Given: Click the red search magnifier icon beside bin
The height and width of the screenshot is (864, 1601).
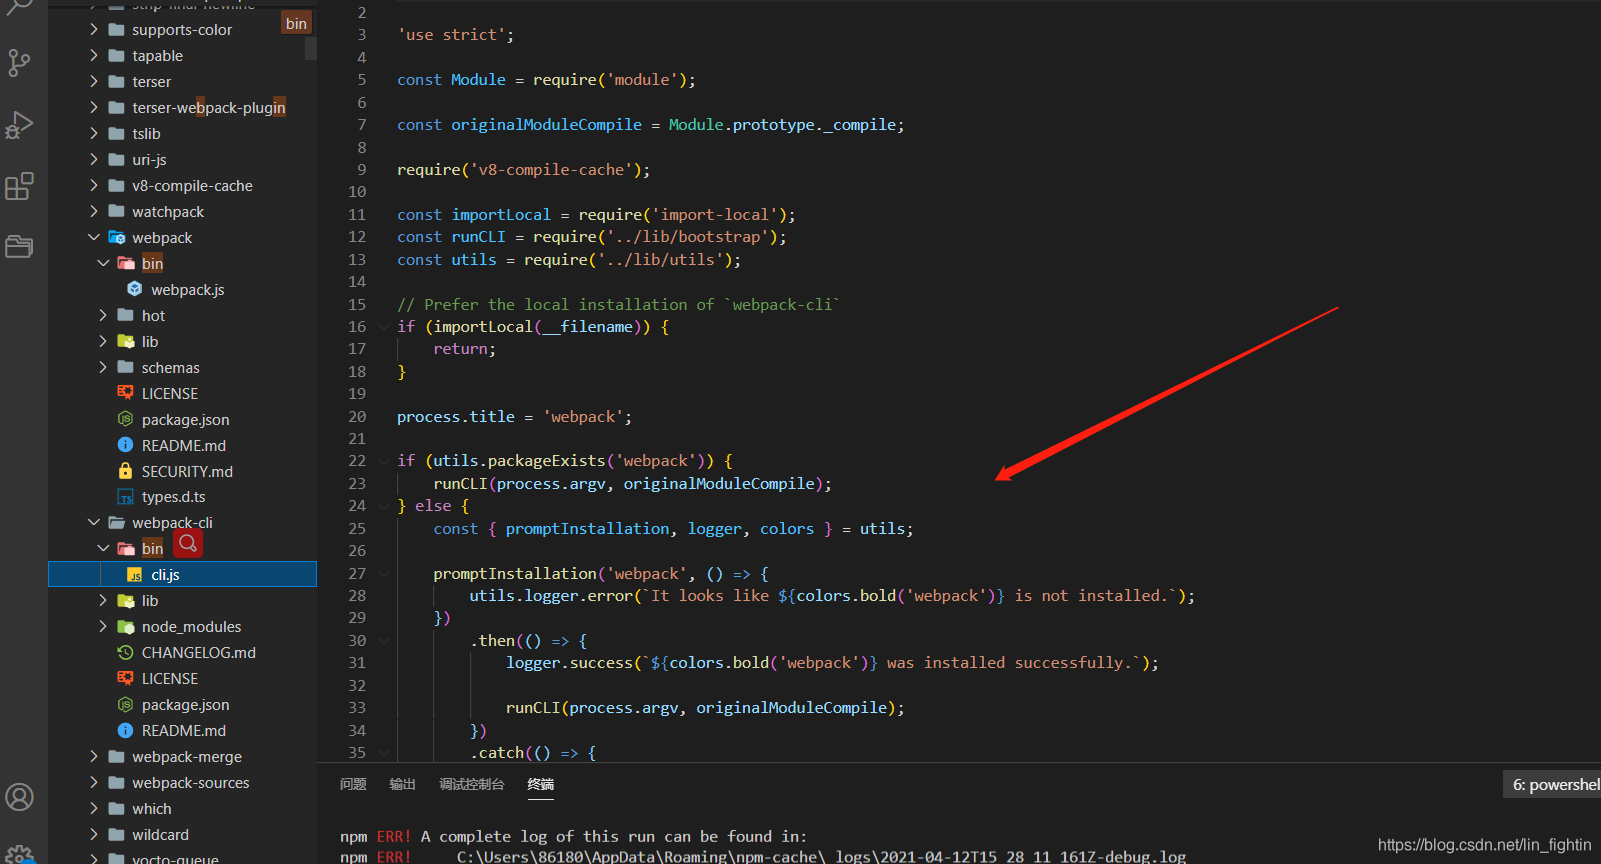Looking at the screenshot, I should click(x=188, y=543).
